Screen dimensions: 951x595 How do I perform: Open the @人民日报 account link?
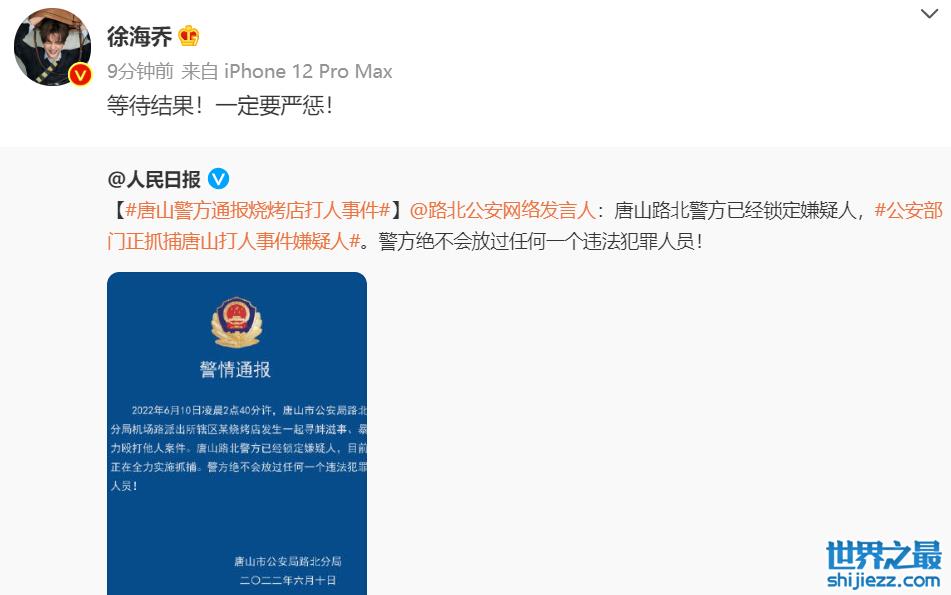click(x=154, y=179)
